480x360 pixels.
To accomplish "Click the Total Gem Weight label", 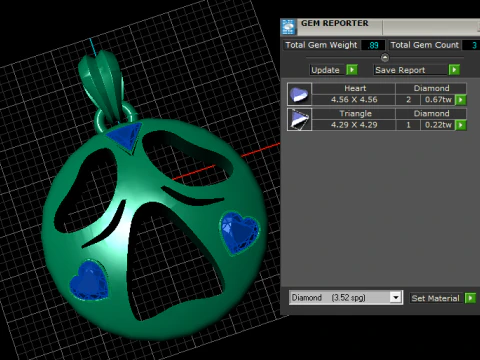I will point(321,45).
